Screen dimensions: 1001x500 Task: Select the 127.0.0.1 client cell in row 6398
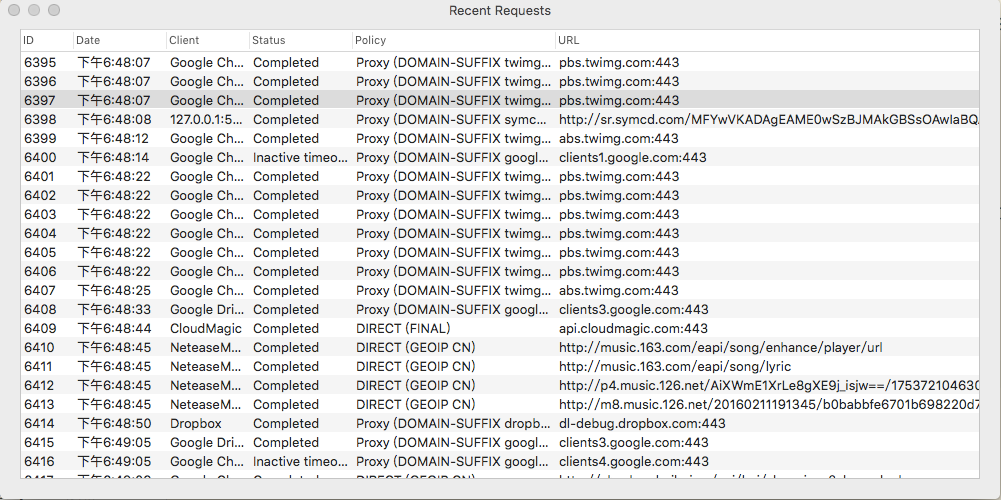[x=206, y=119]
